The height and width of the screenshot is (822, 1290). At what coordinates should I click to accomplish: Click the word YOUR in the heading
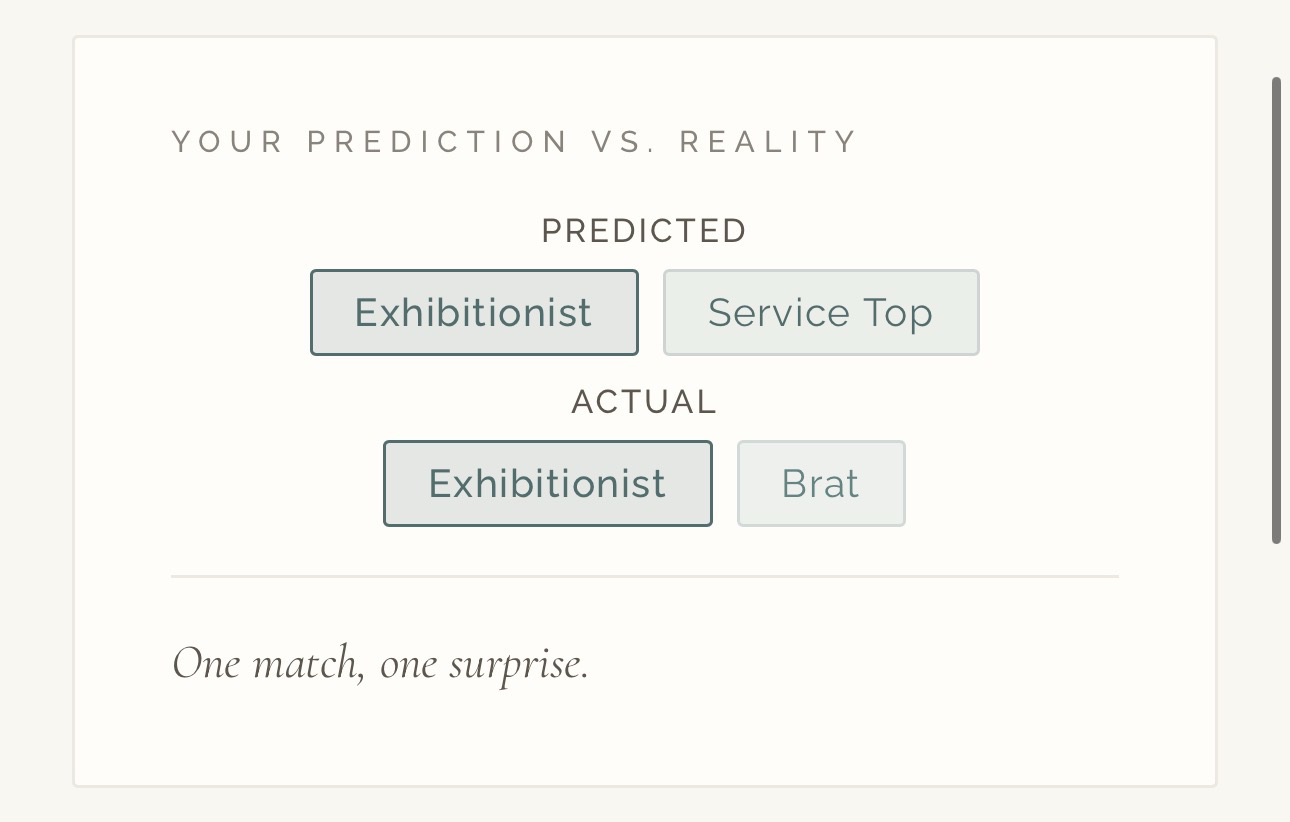pyautogui.click(x=228, y=142)
